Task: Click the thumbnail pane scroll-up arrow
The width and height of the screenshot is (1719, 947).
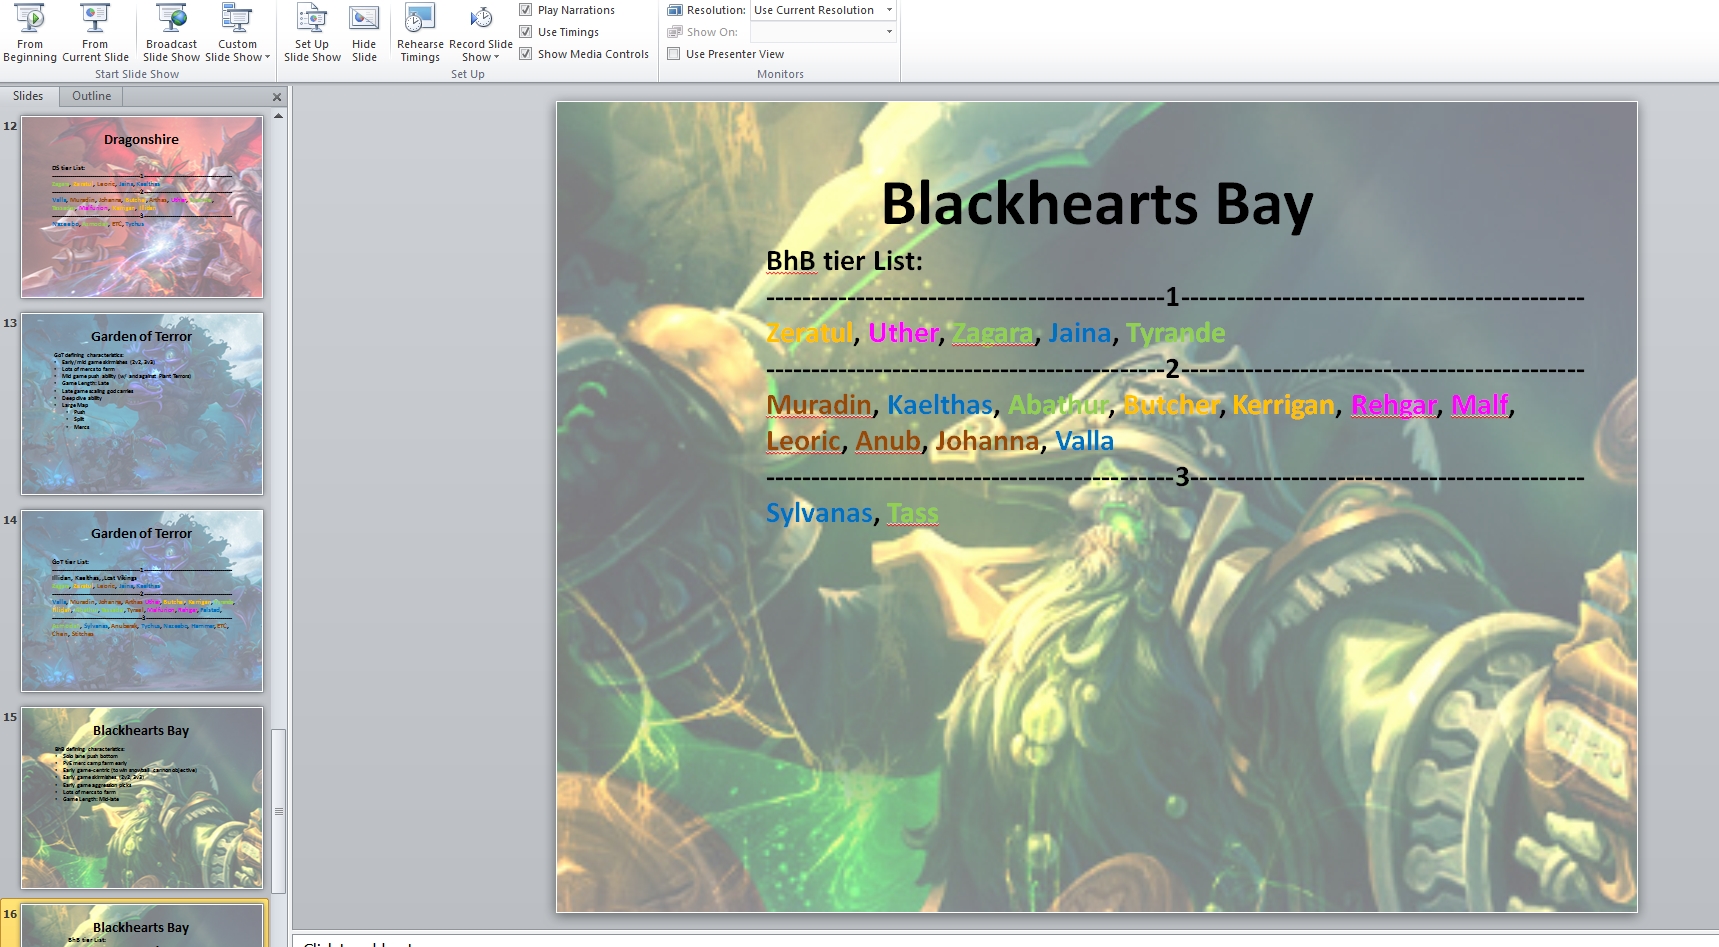Action: (279, 116)
